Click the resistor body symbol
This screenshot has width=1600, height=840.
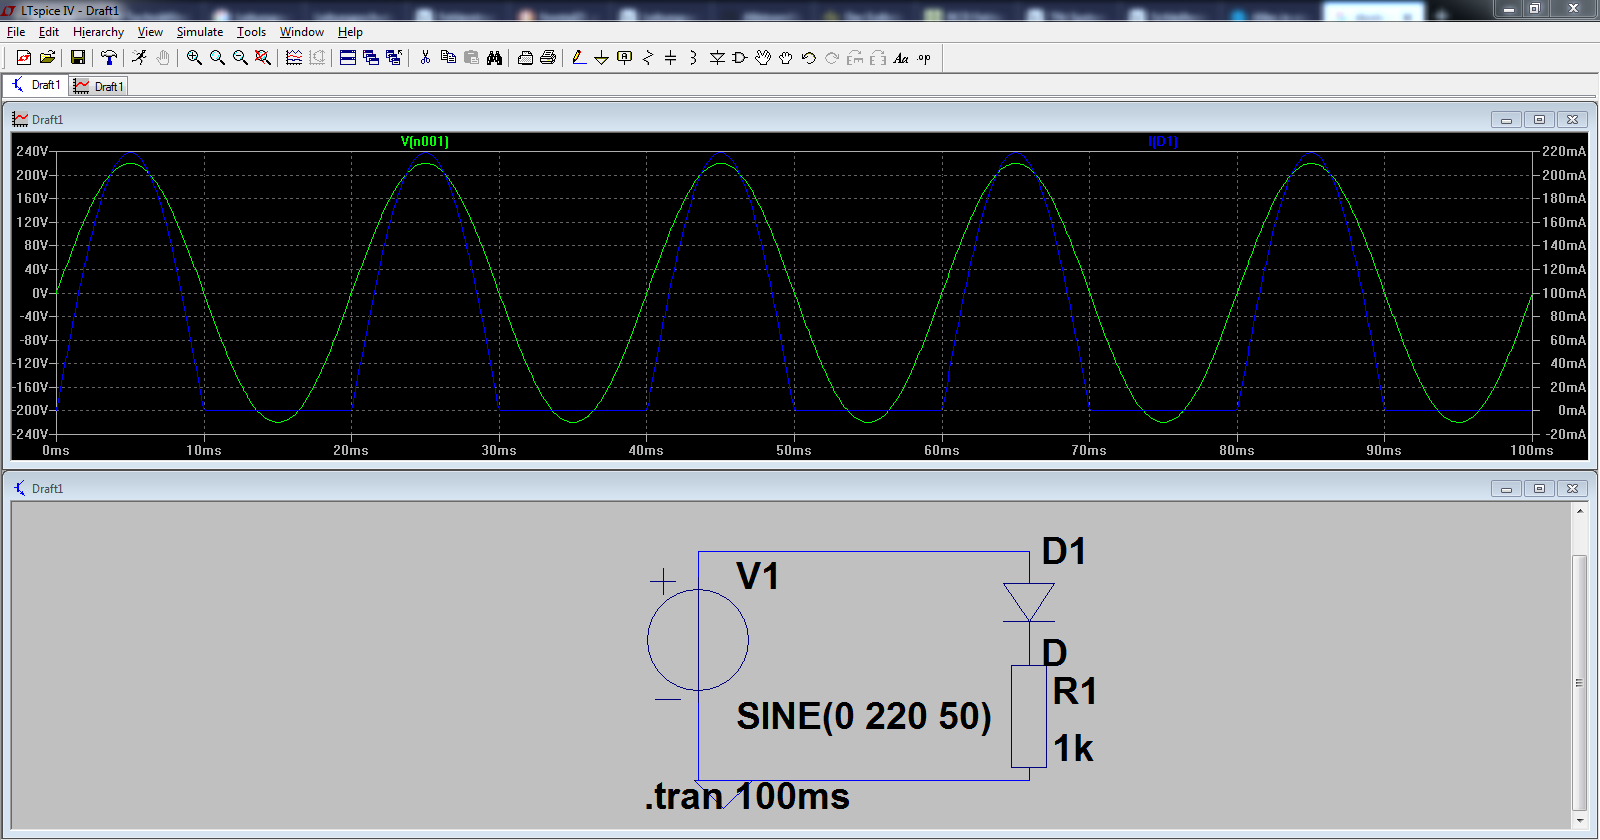(1029, 716)
